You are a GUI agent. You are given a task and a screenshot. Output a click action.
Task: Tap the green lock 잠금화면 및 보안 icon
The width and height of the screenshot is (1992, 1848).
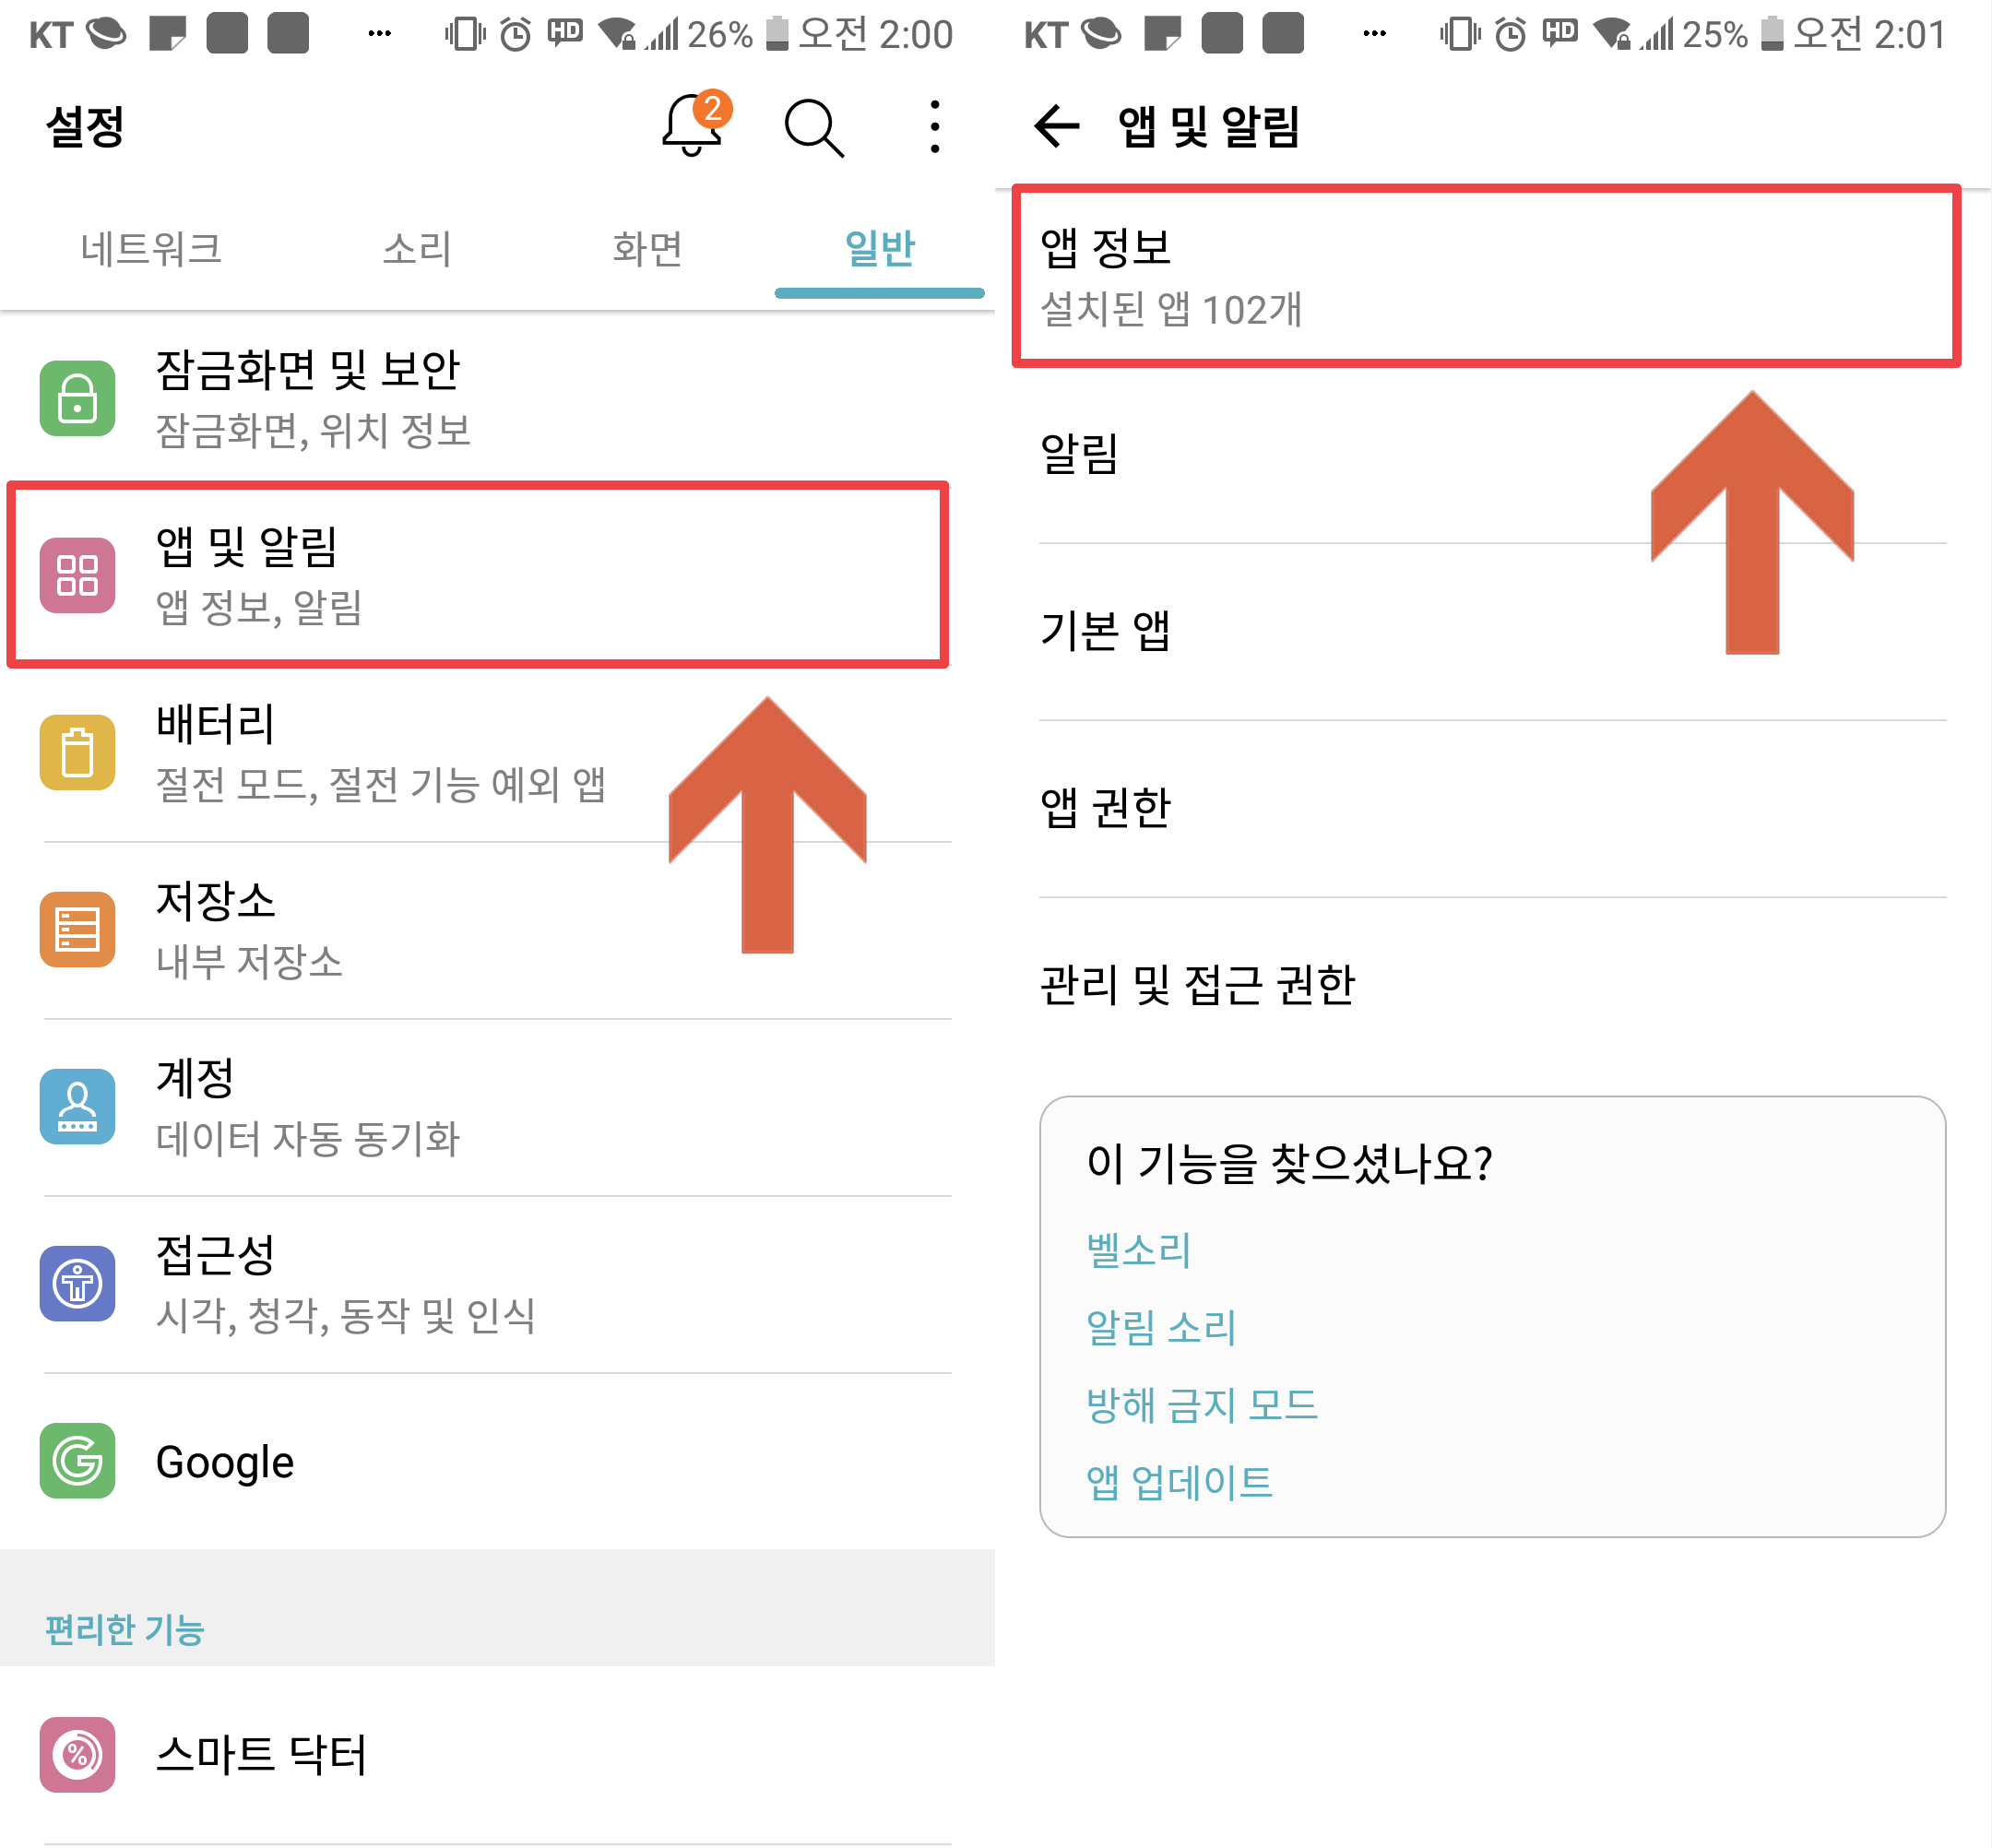point(77,398)
